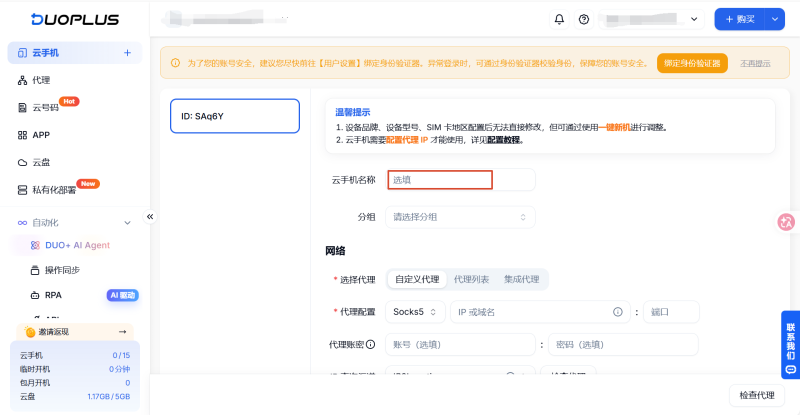Select the device card ID: SAq6Y
This screenshot has height=415, width=800.
235,116
